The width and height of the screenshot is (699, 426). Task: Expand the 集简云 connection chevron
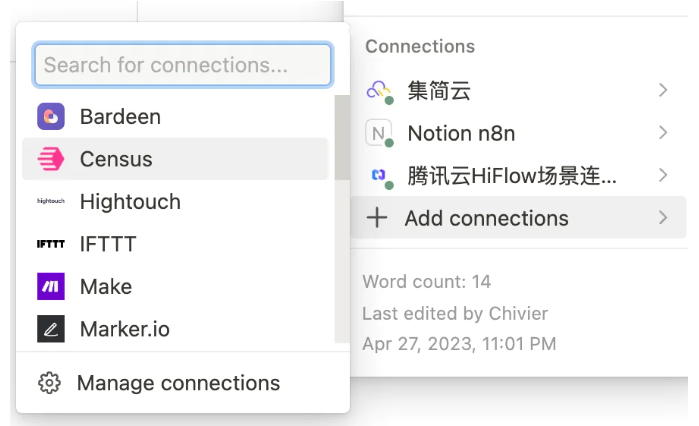point(663,90)
